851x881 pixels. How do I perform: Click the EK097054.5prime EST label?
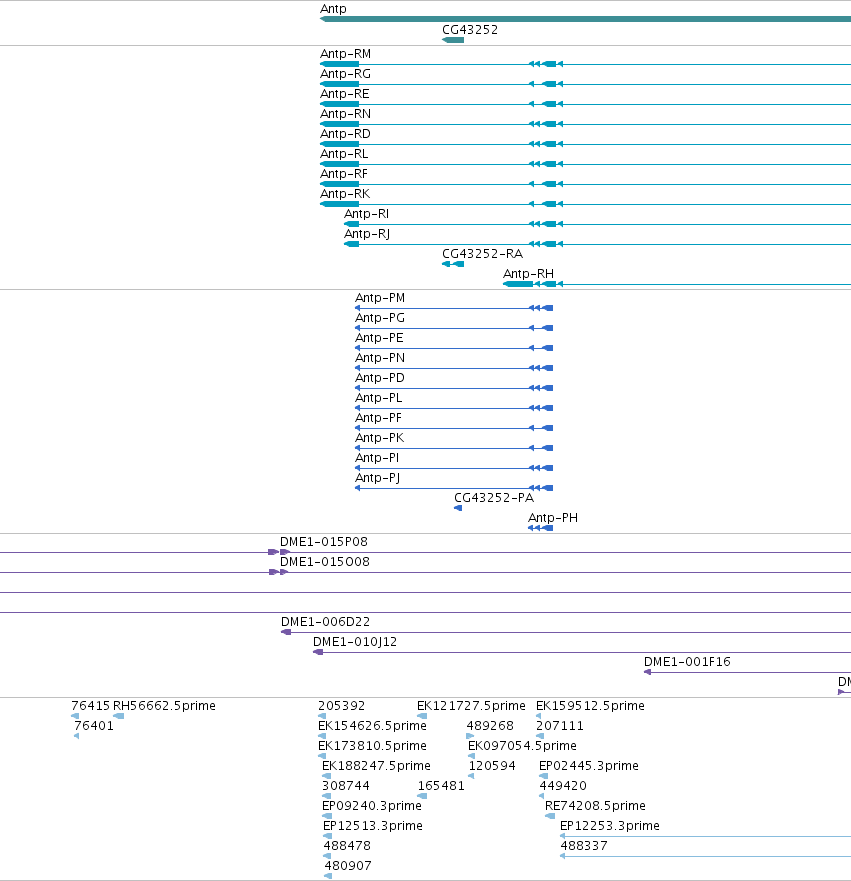point(522,746)
